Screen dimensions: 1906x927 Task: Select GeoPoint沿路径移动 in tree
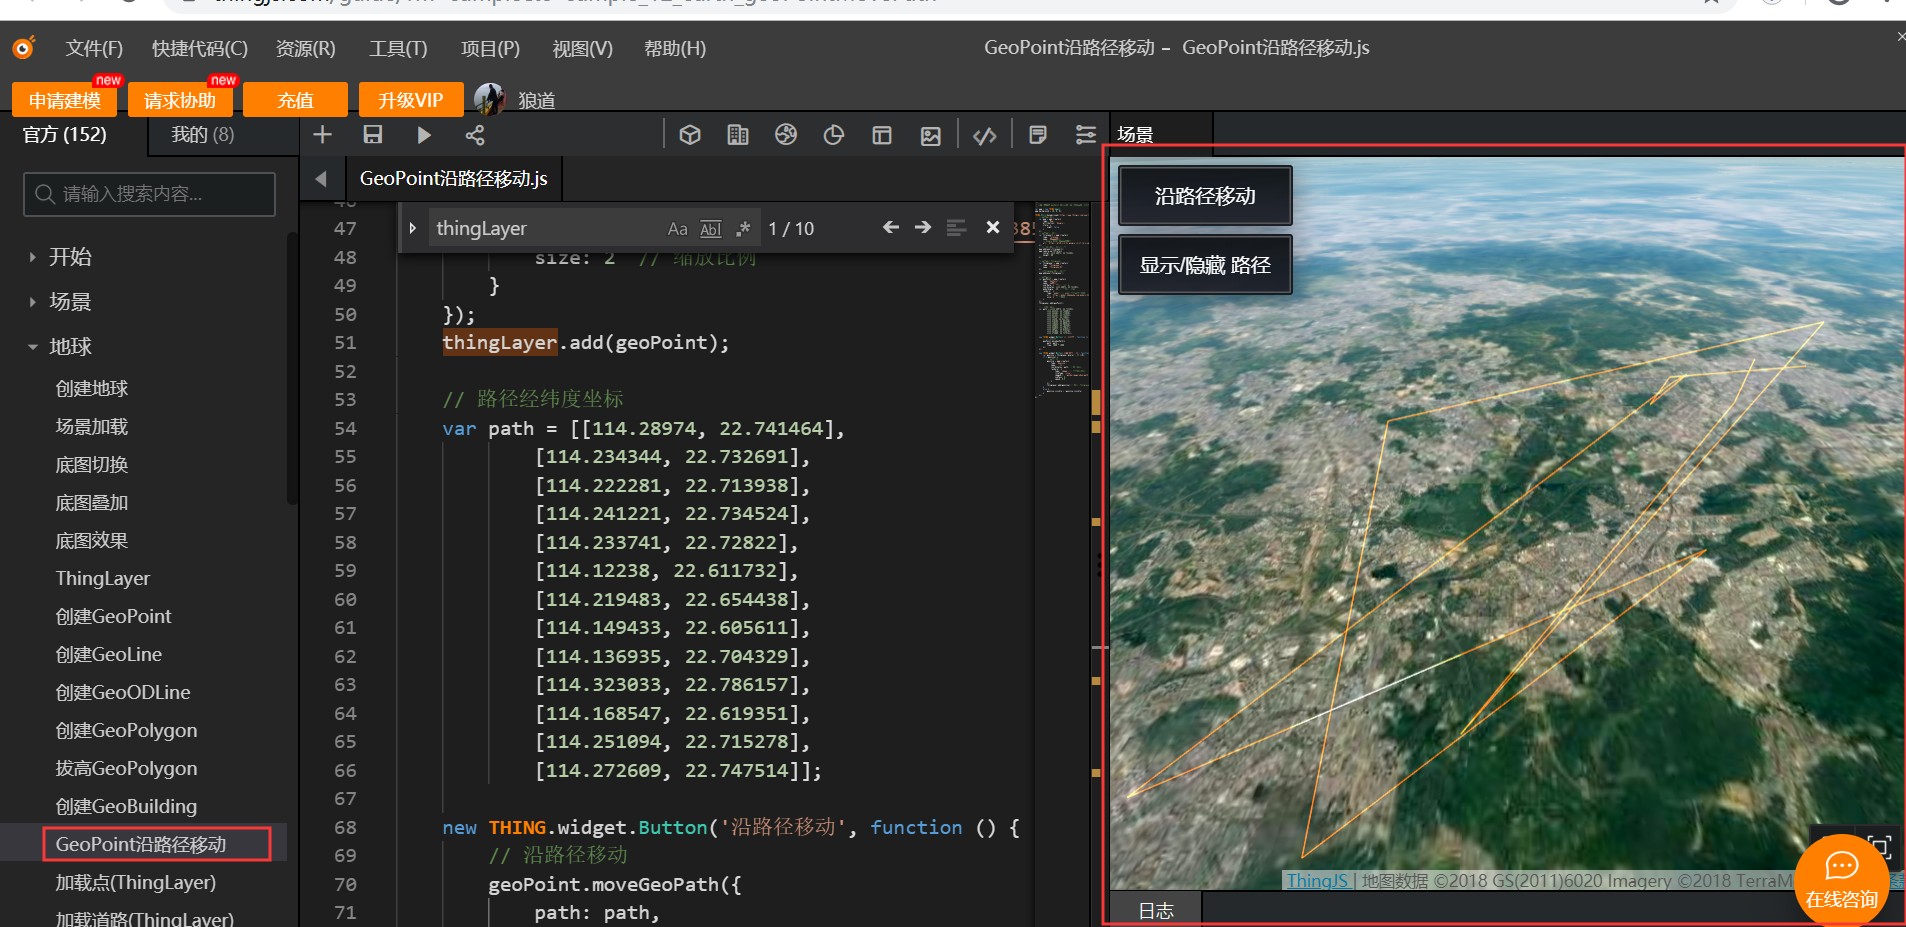click(x=141, y=844)
